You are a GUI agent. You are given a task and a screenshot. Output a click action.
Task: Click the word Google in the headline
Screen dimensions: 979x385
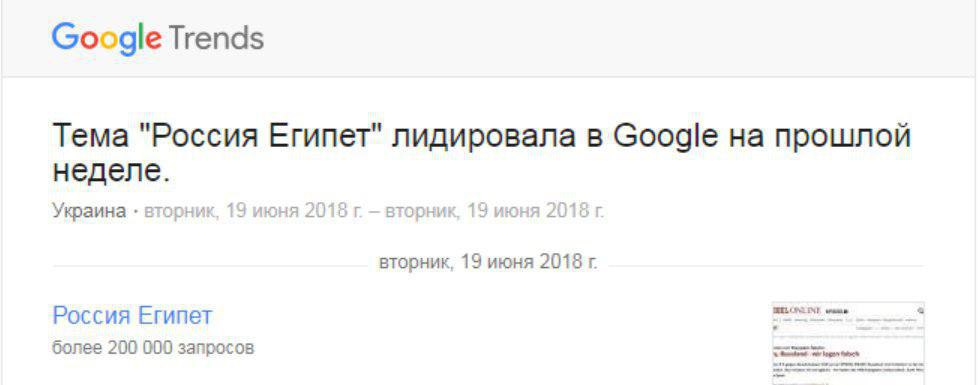pos(666,137)
